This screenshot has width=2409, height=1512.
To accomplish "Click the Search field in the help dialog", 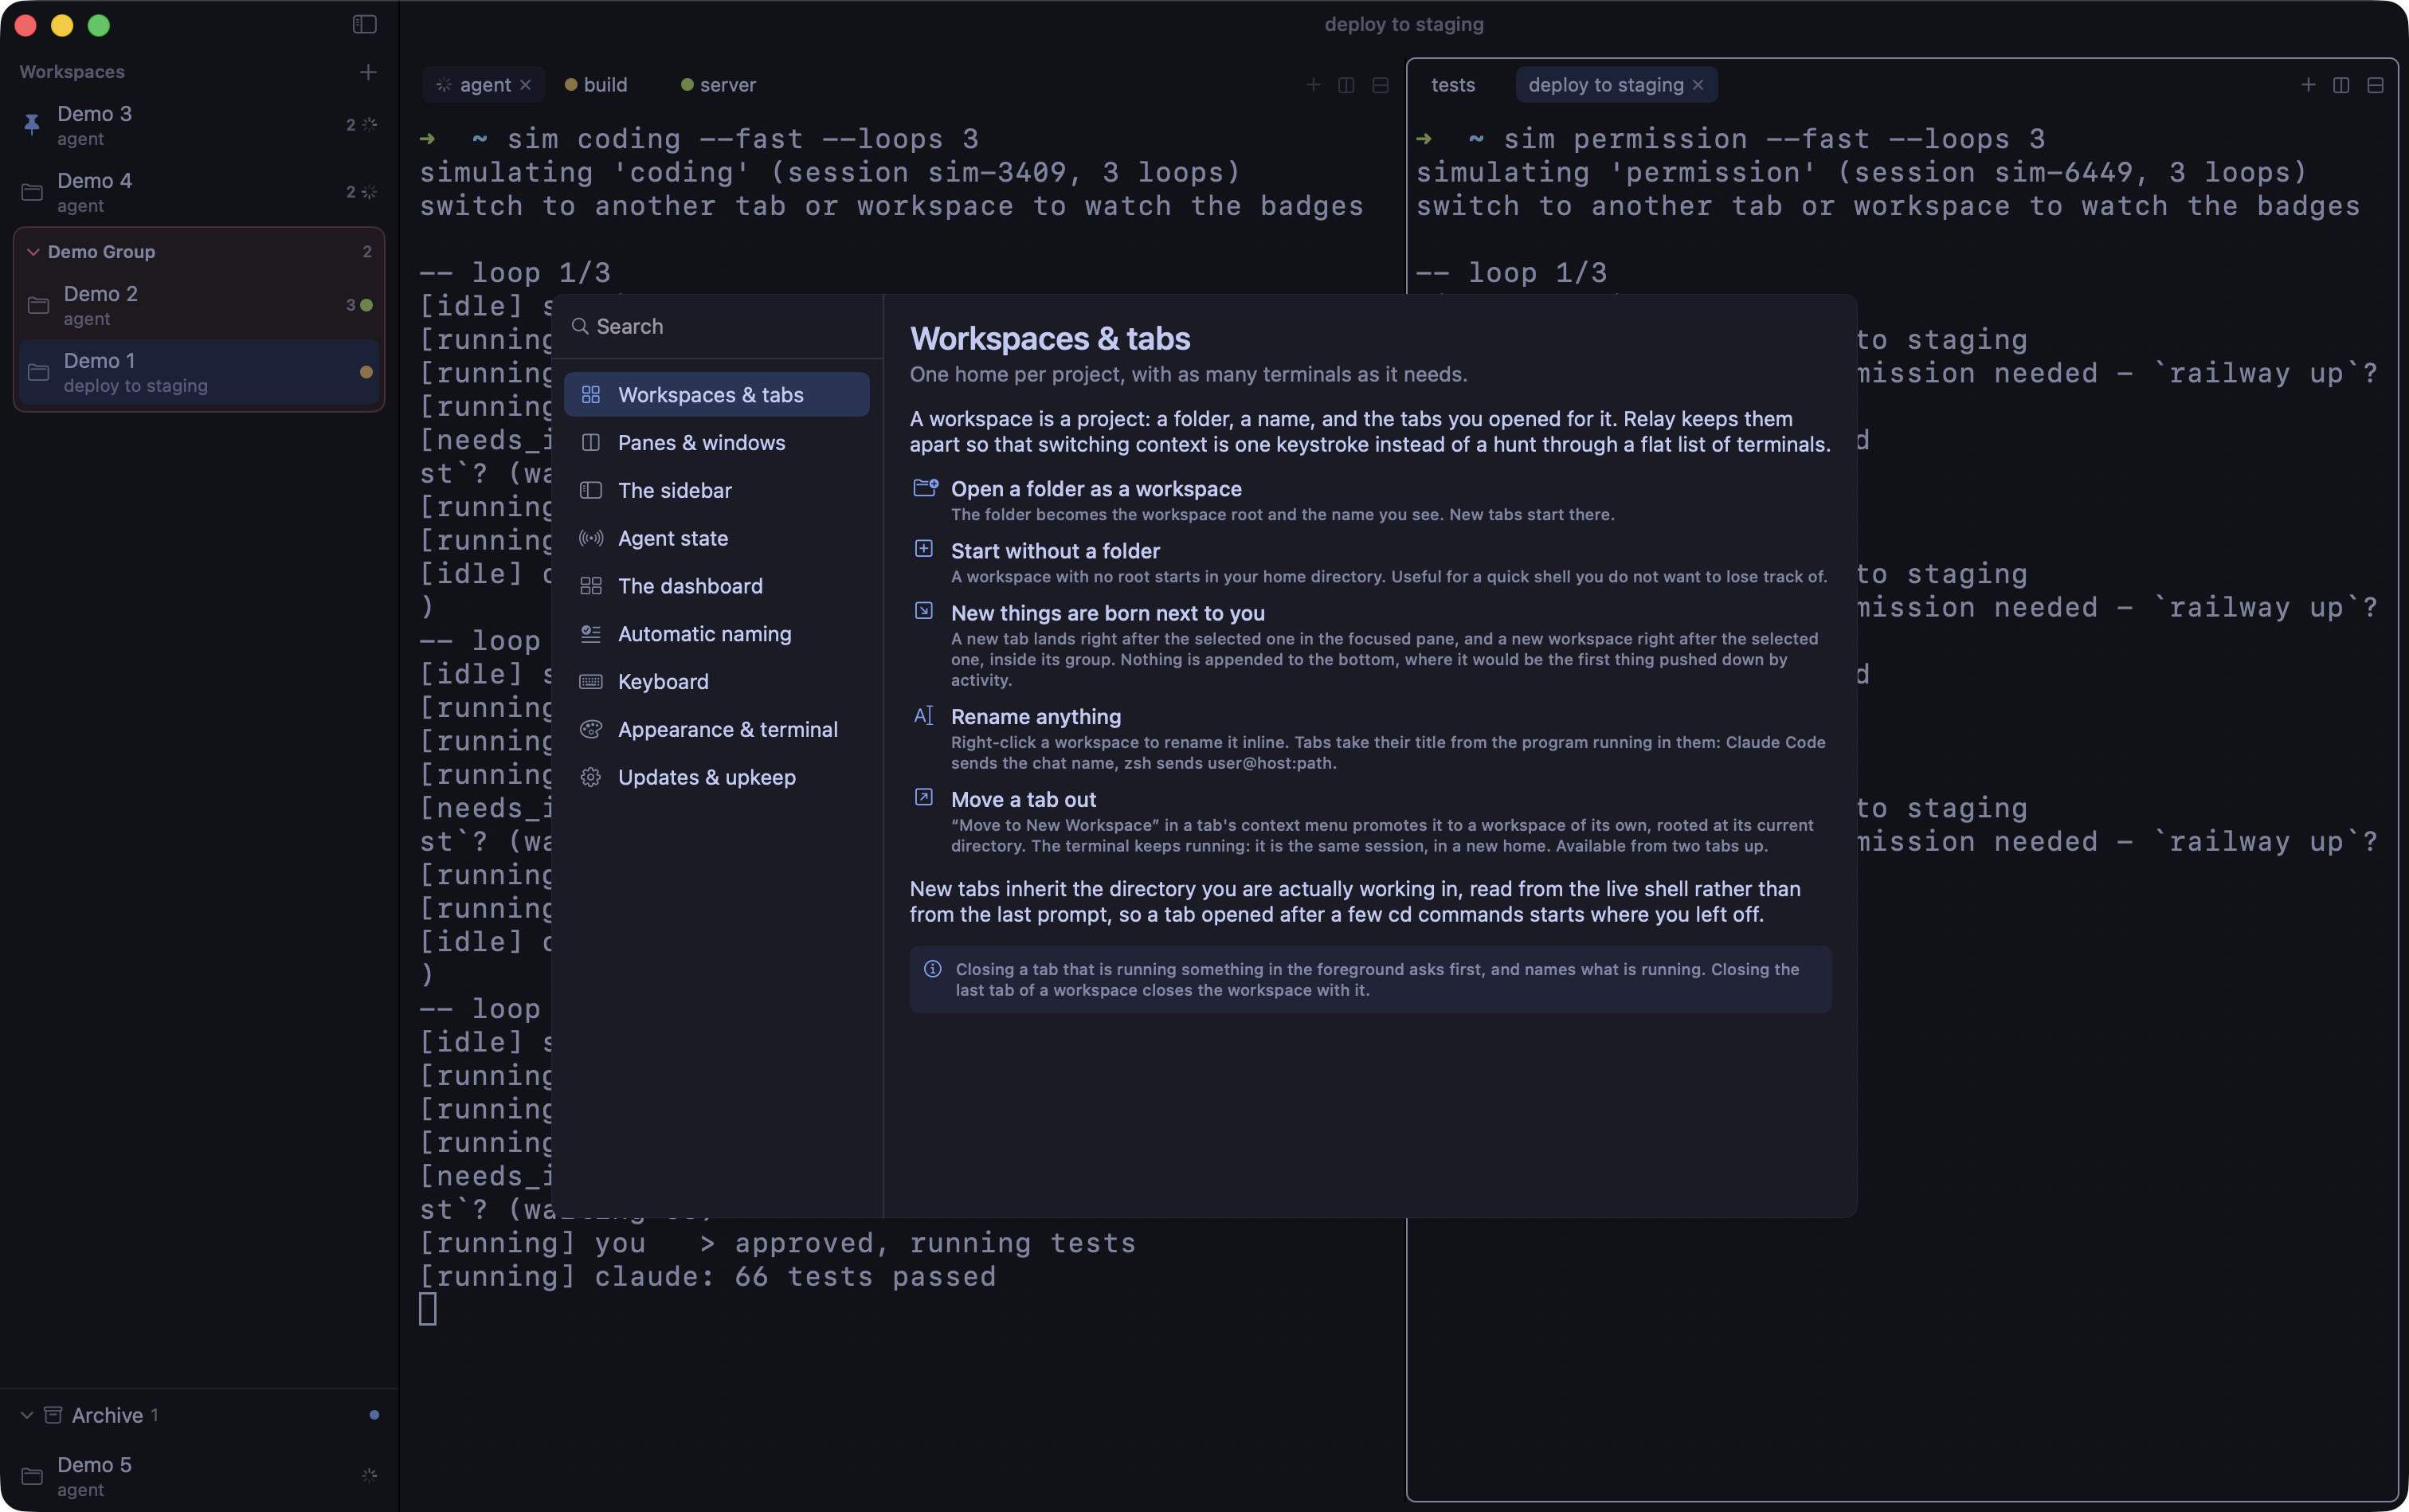I will [x=717, y=326].
